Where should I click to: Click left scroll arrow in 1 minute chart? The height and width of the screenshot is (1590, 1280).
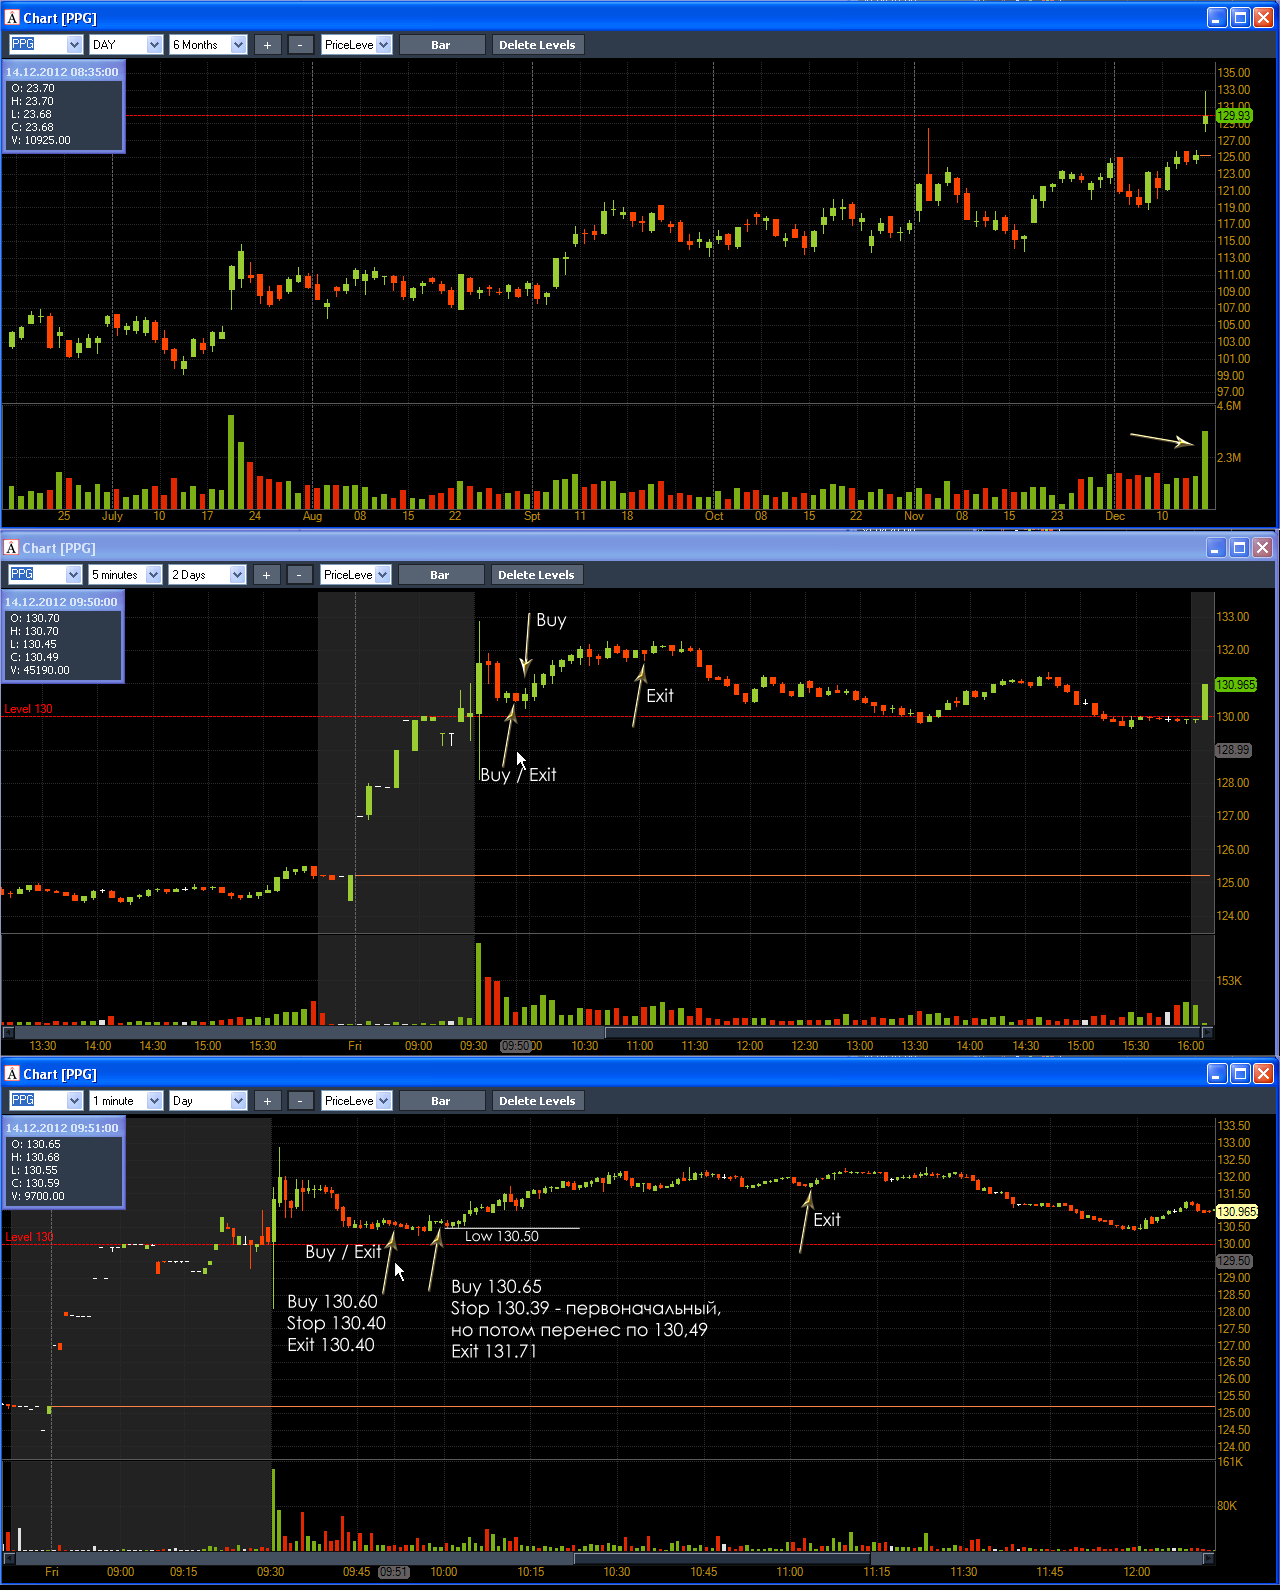click(9, 1559)
